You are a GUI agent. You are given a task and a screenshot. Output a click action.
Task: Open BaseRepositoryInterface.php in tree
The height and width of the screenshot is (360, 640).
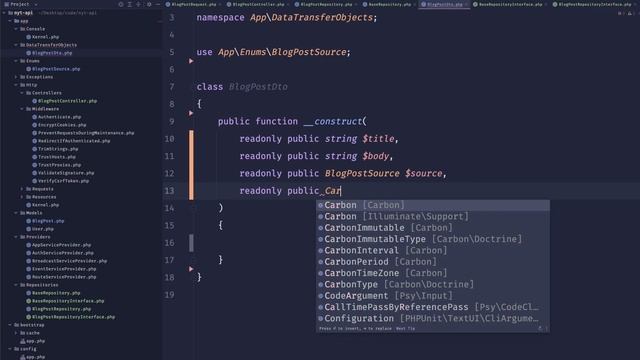[x=65, y=301]
